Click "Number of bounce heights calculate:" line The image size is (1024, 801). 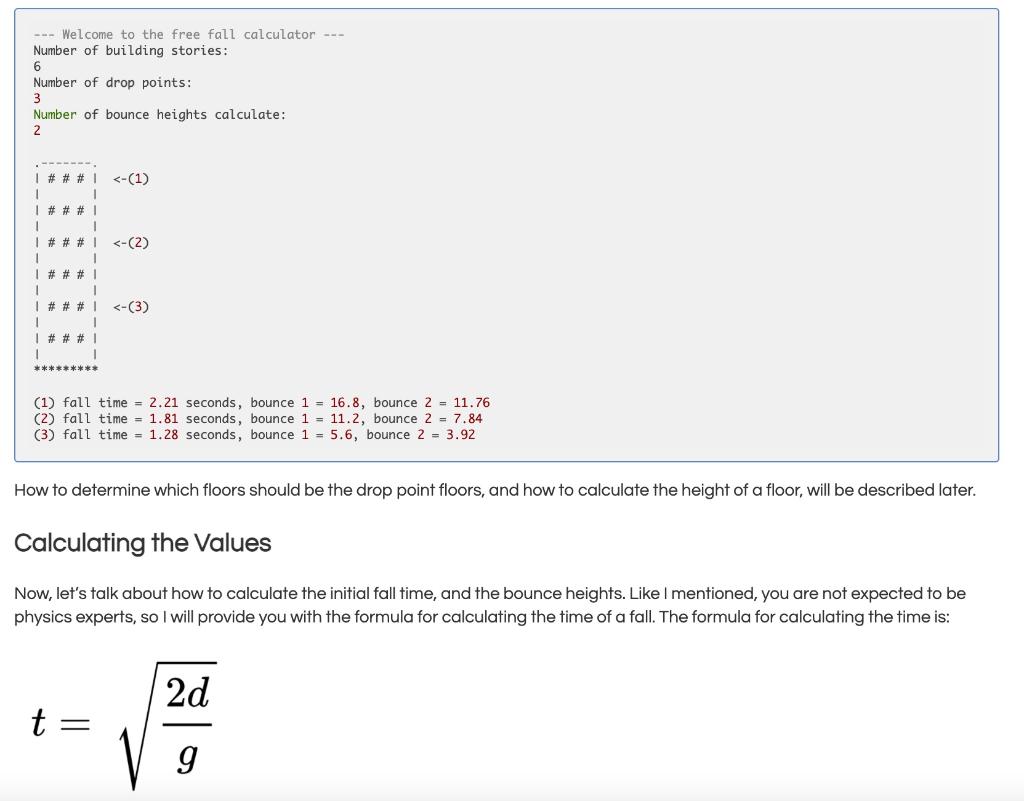point(159,114)
